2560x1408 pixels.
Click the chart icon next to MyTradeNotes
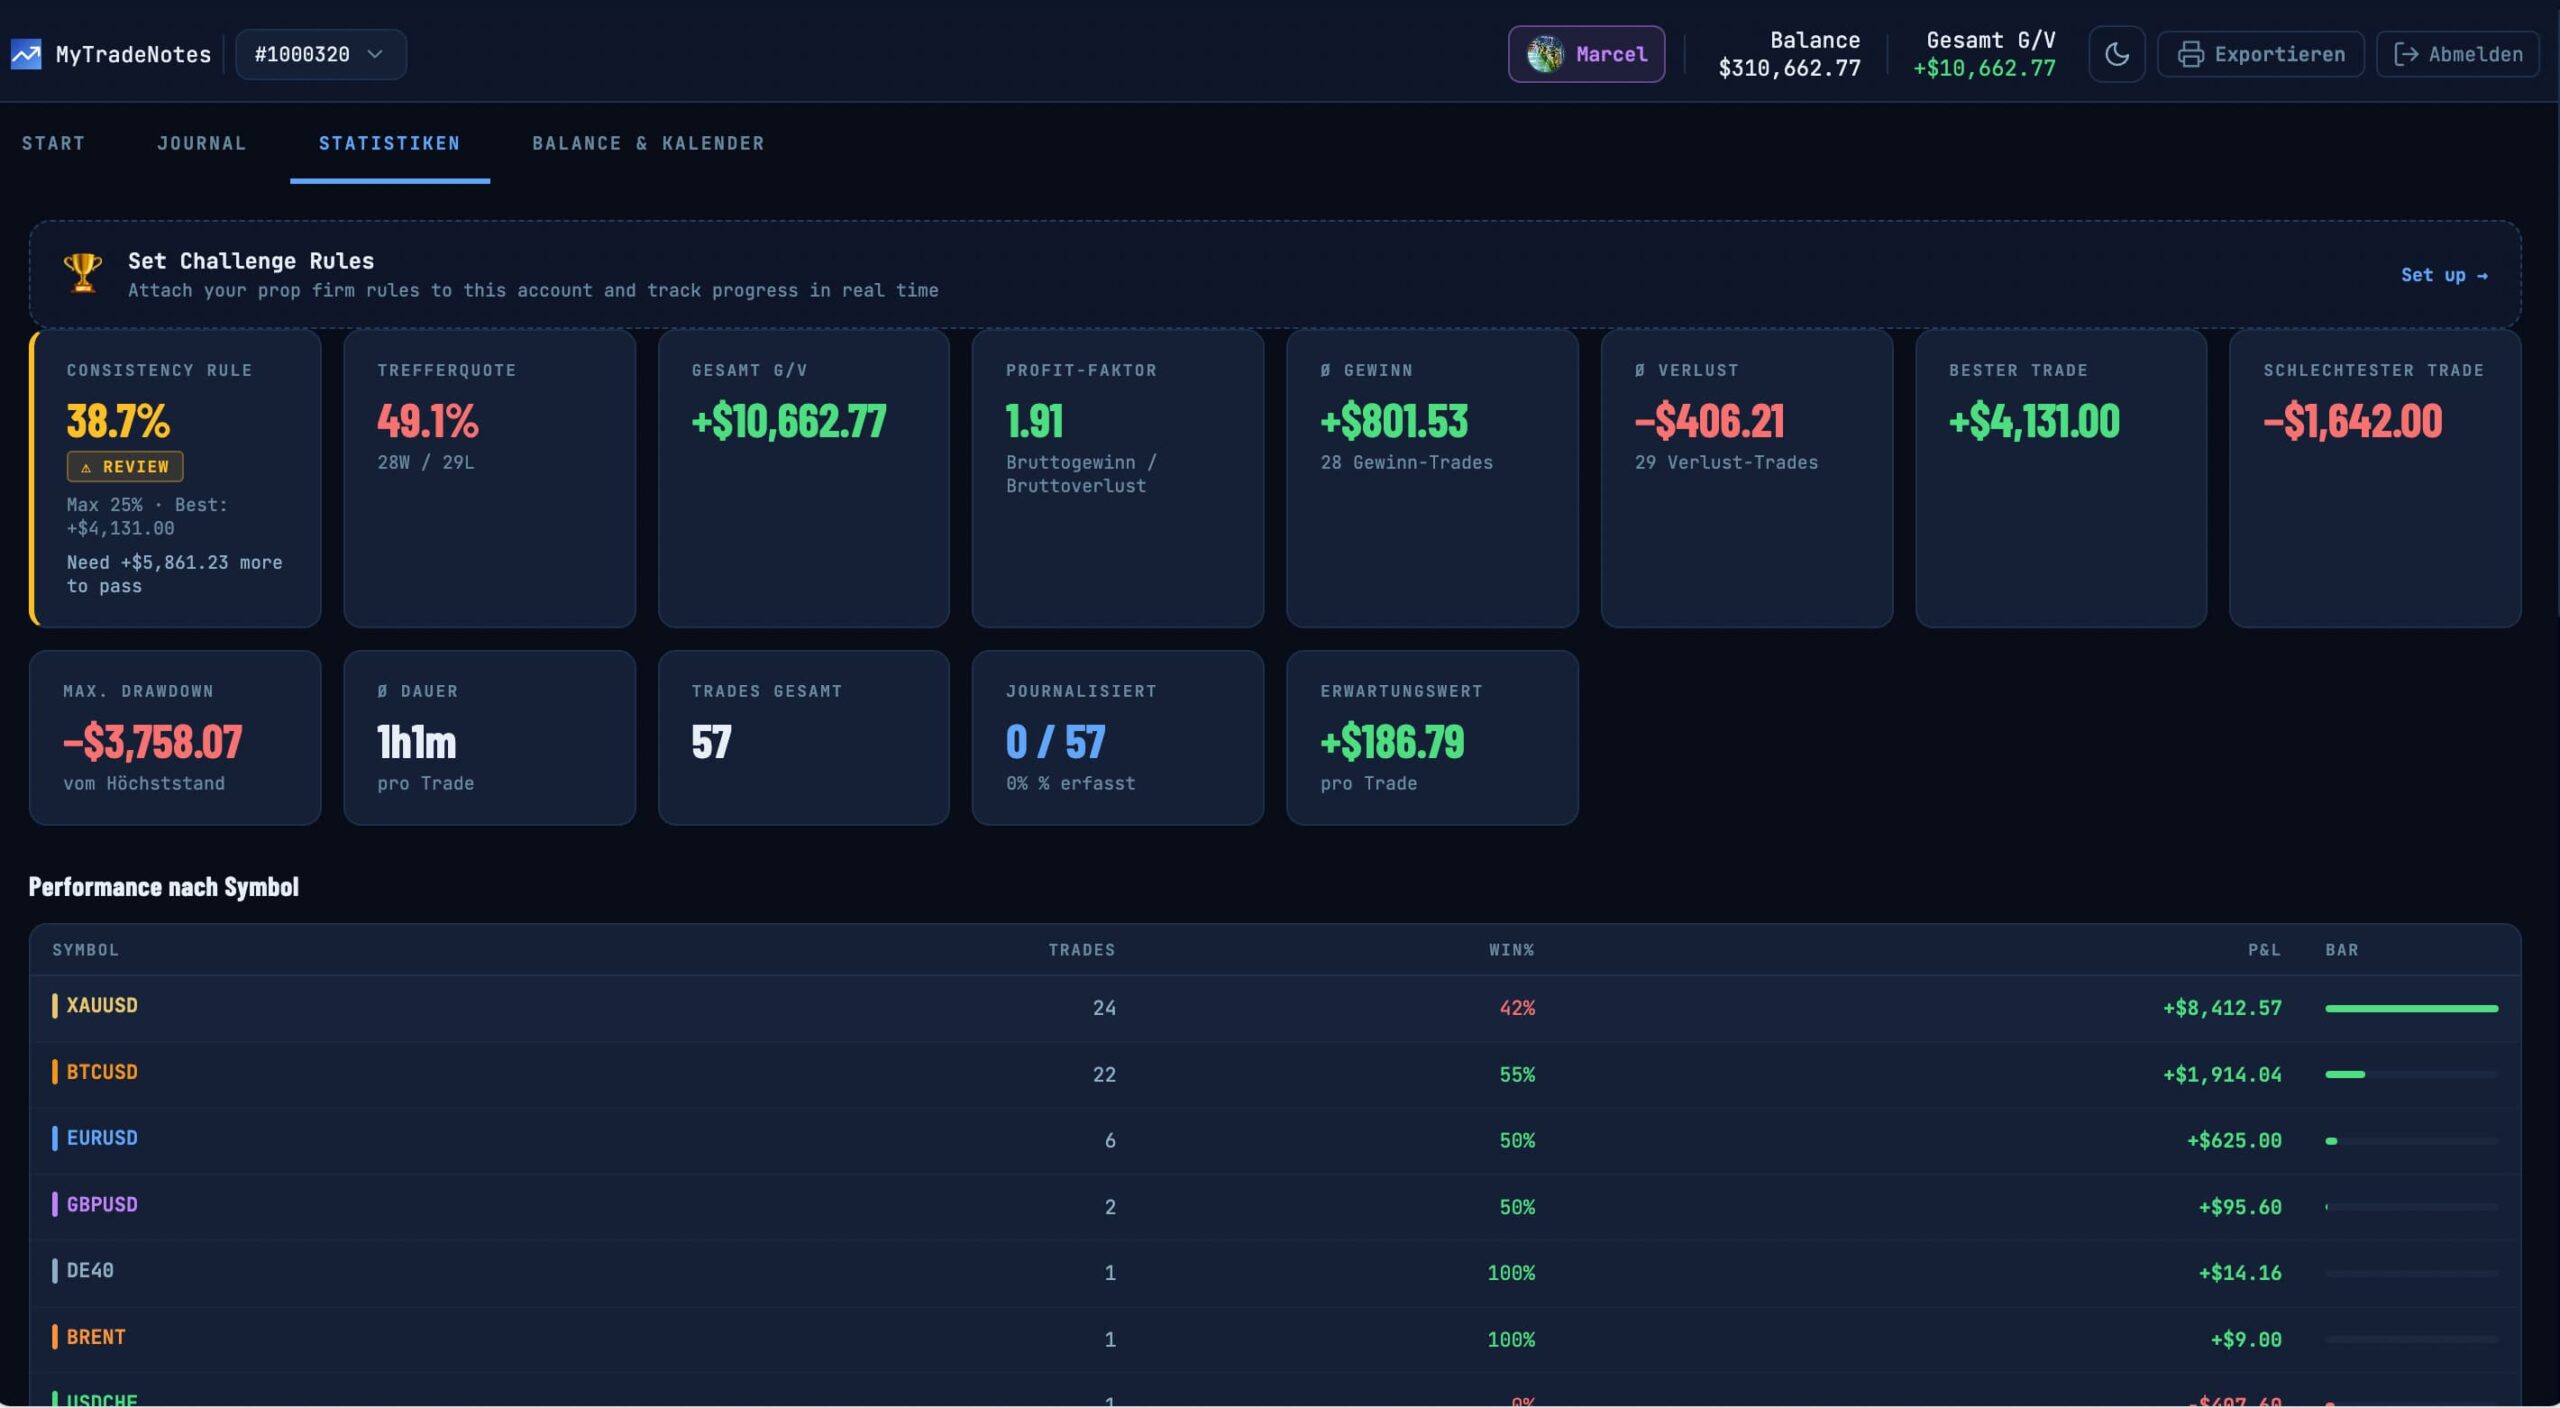(25, 53)
